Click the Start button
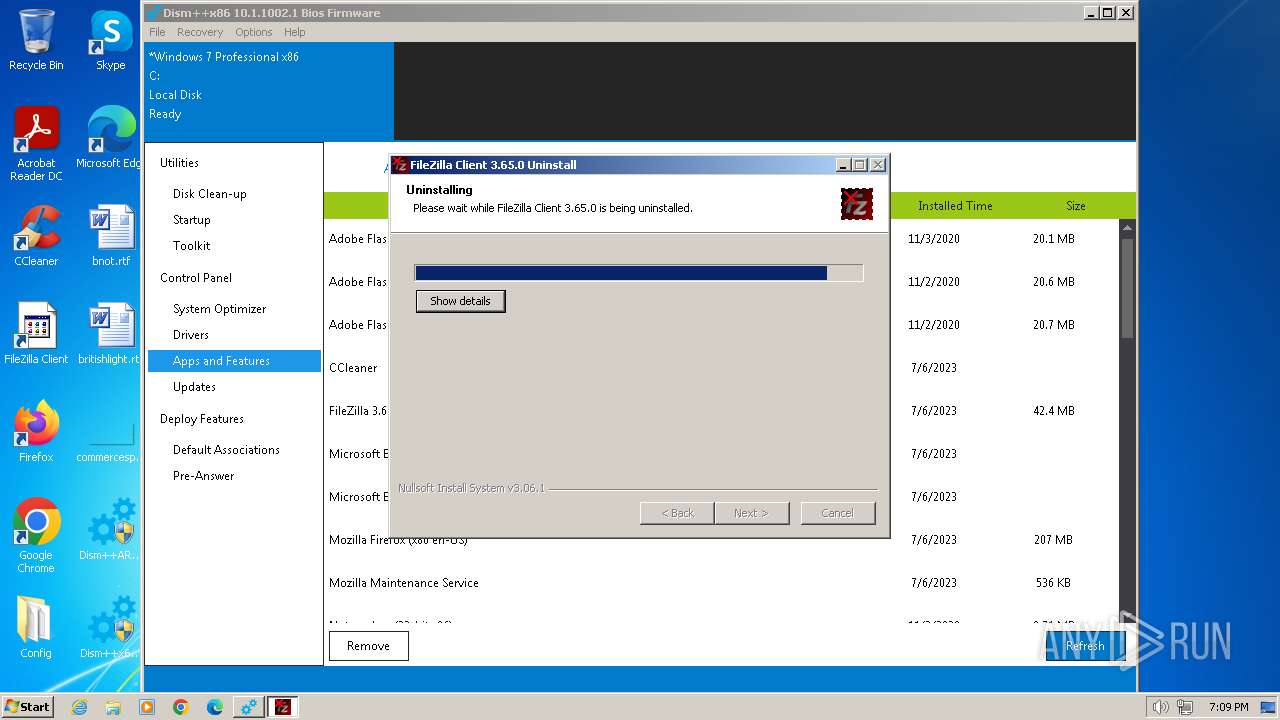This screenshot has width=1280, height=720. pos(28,706)
